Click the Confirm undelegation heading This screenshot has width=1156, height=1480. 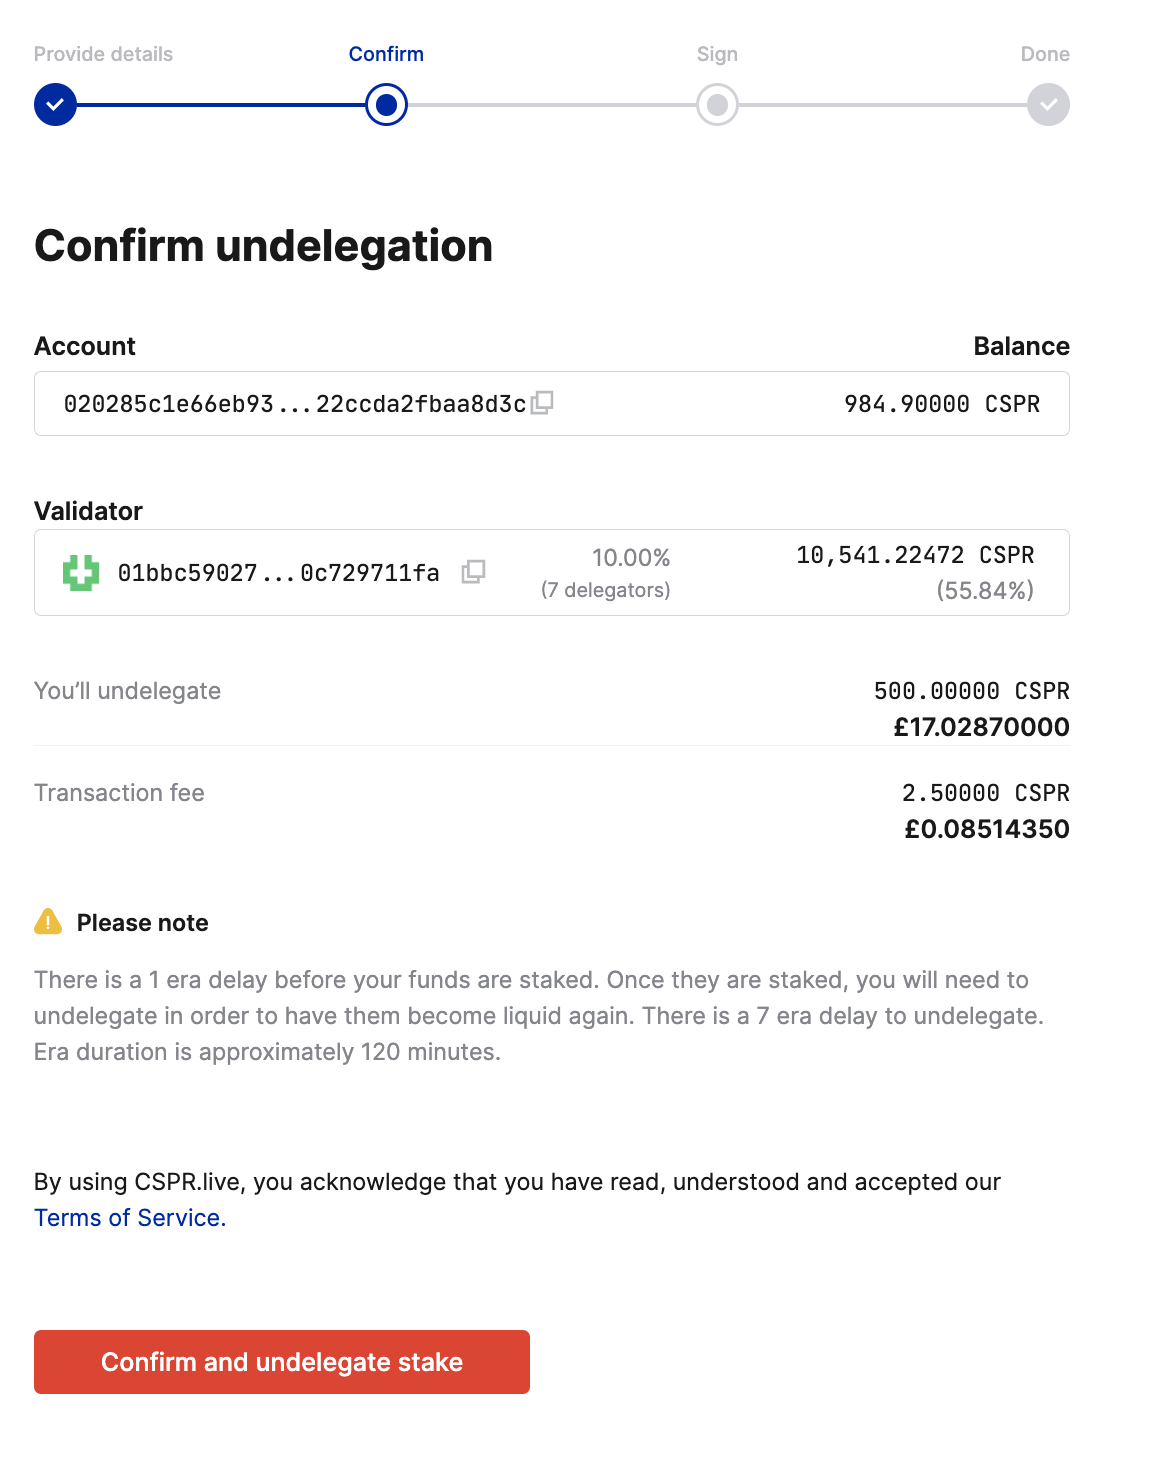click(264, 246)
